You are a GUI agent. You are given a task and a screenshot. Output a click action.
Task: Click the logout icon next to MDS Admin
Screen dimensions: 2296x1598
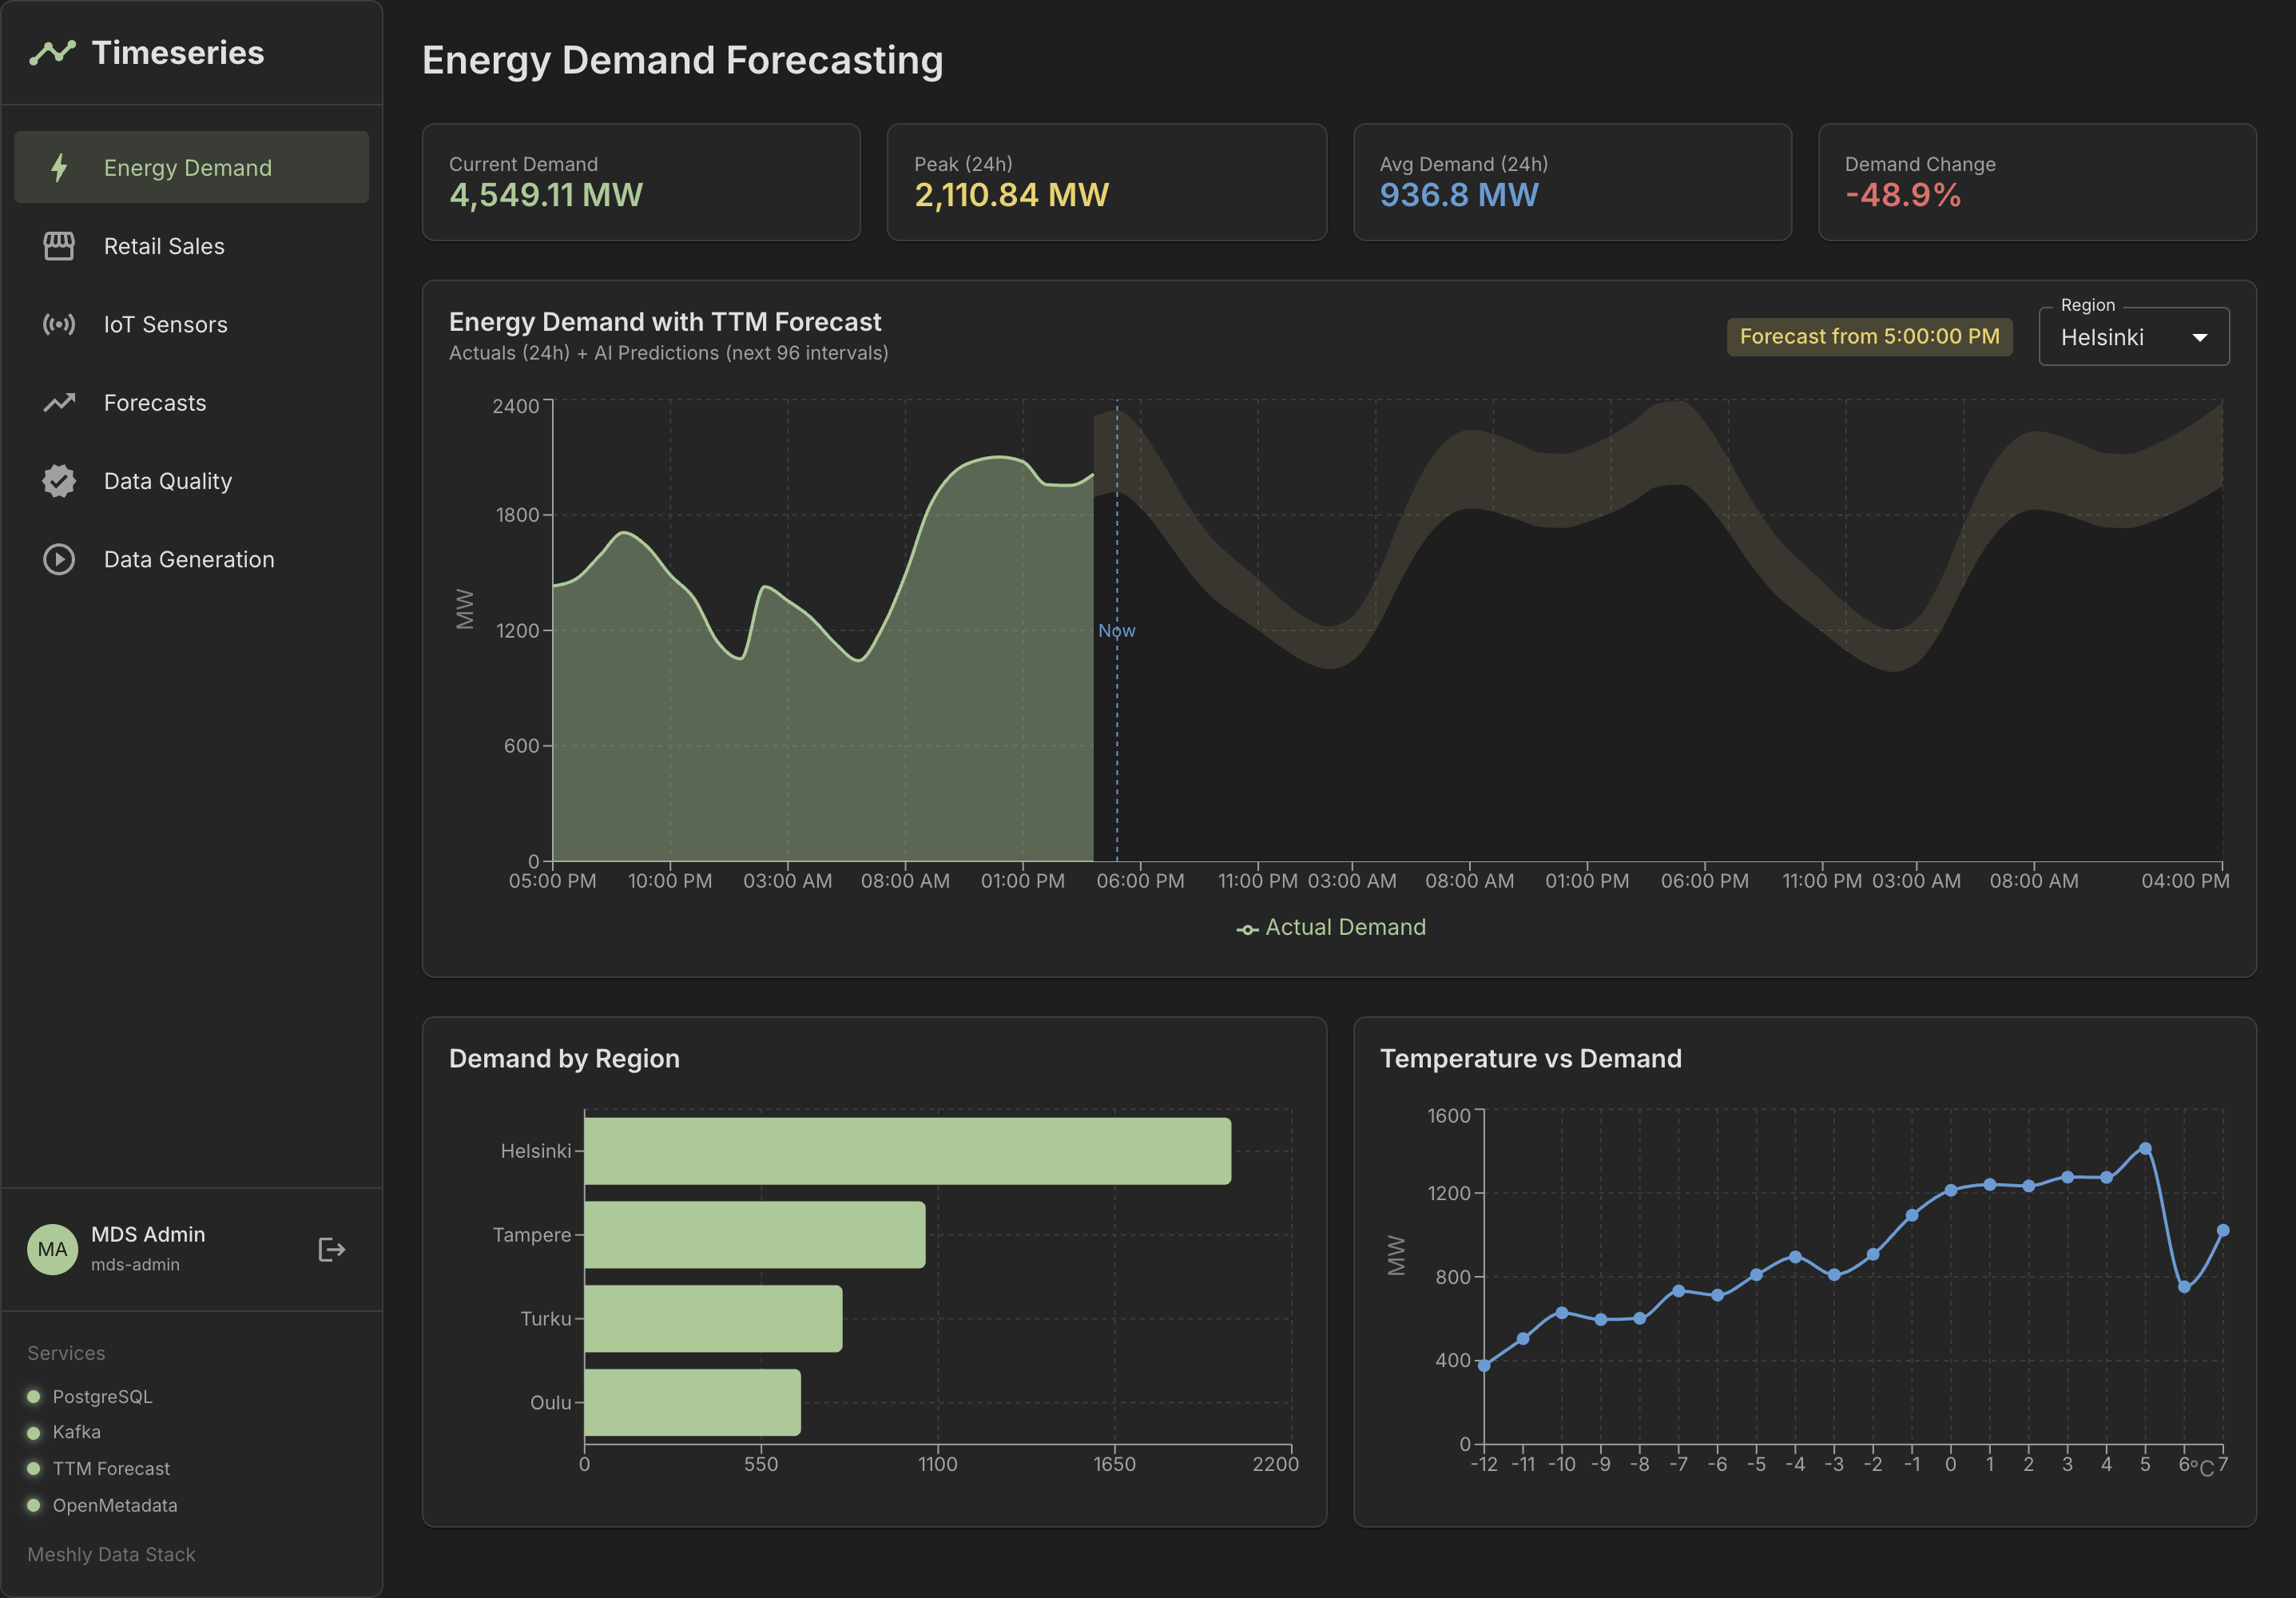tap(331, 1249)
